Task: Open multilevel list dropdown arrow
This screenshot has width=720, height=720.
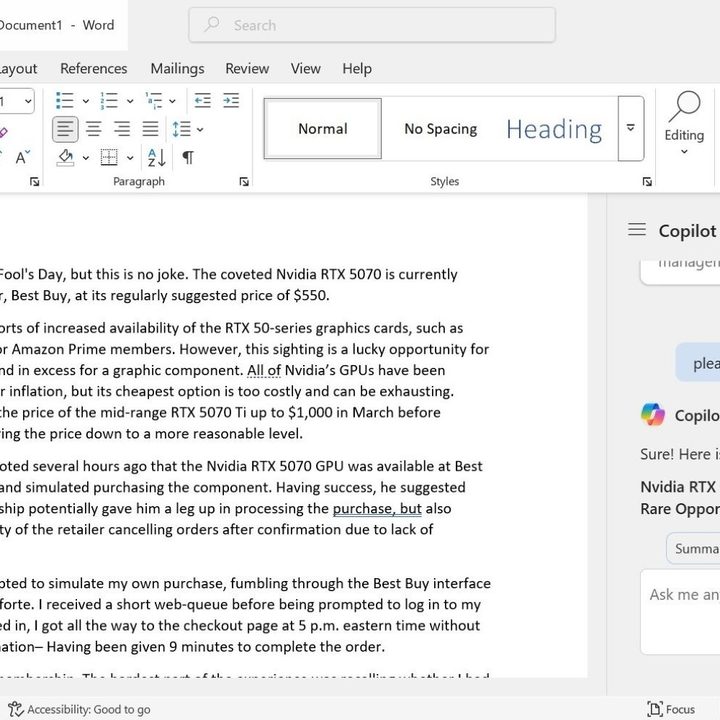Action: (x=172, y=101)
